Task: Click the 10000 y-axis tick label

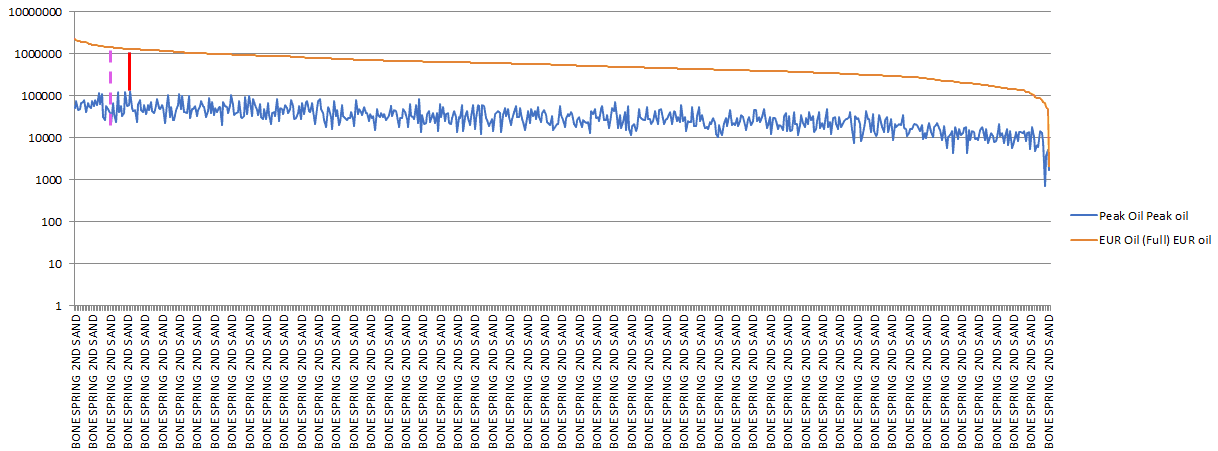Action: point(45,138)
